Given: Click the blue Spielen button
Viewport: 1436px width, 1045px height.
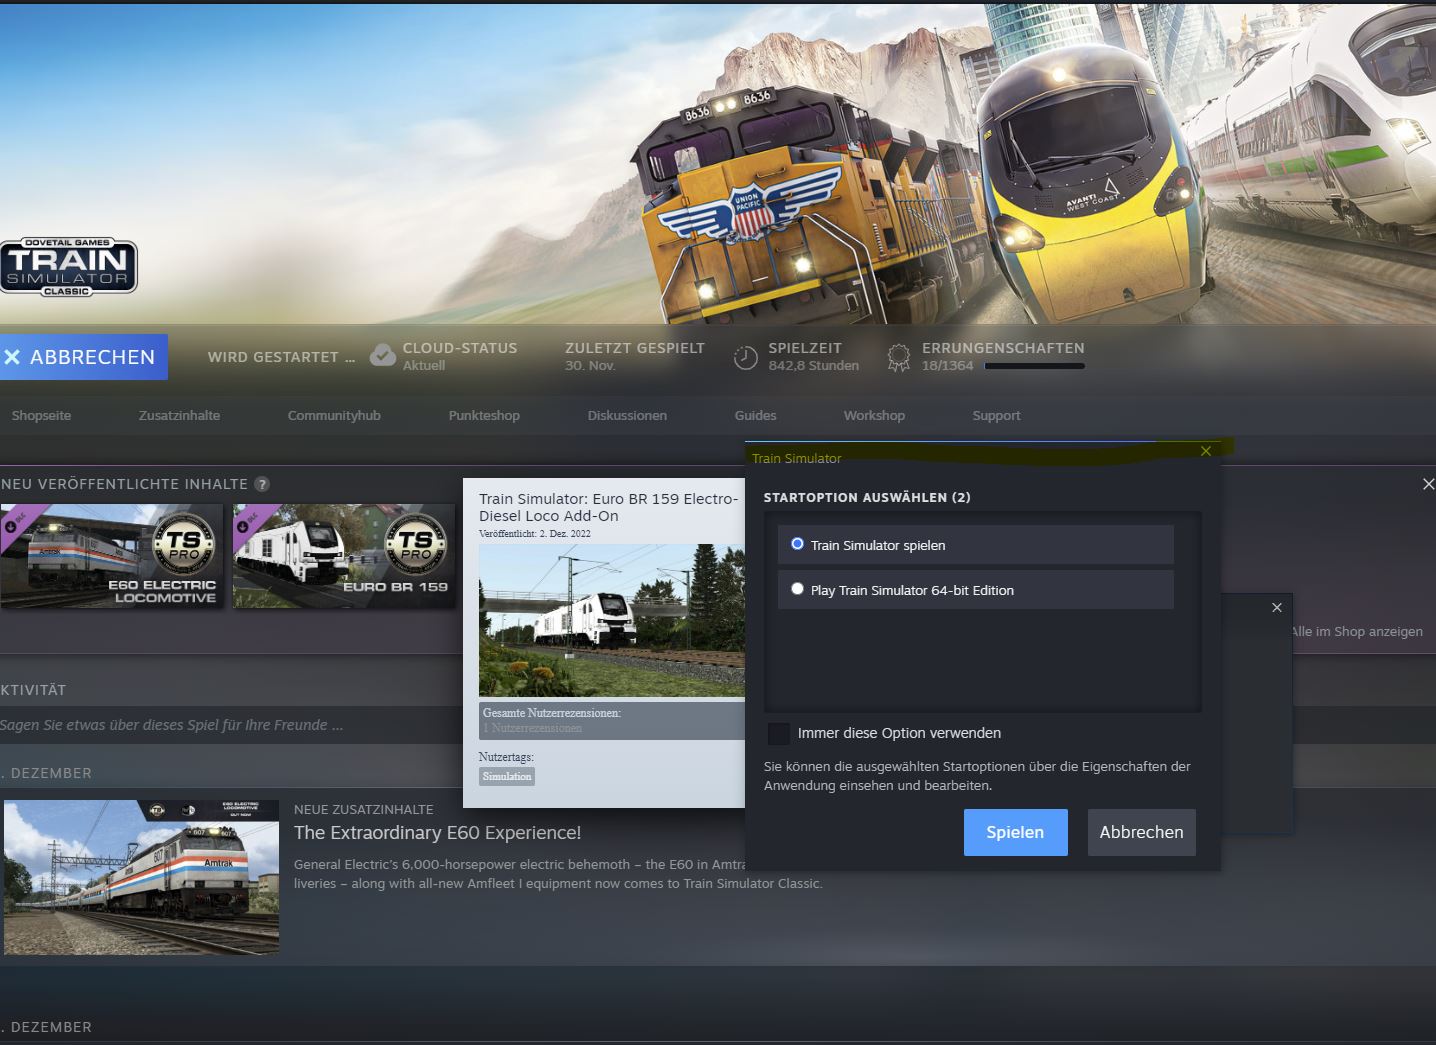Looking at the screenshot, I should pos(1015,832).
